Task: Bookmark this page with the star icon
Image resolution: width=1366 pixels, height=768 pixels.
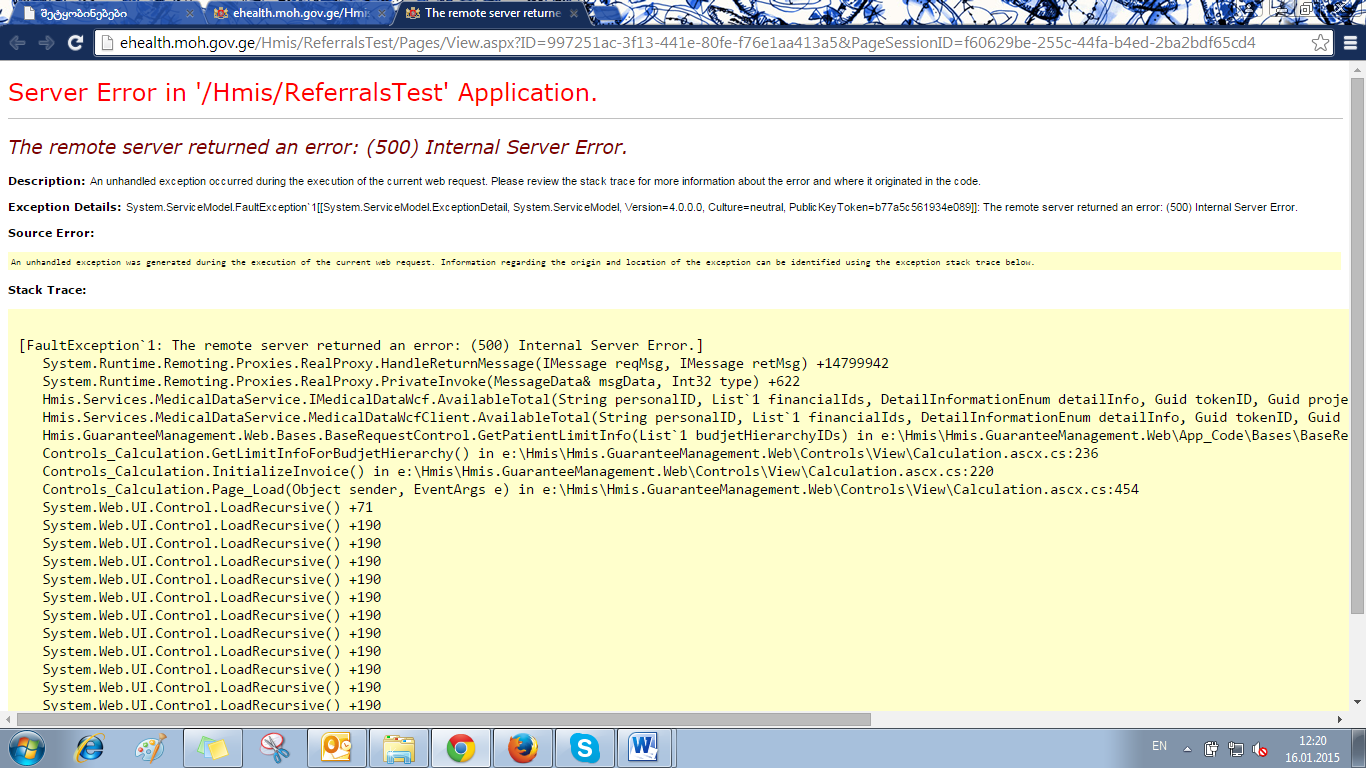Action: (x=1320, y=43)
